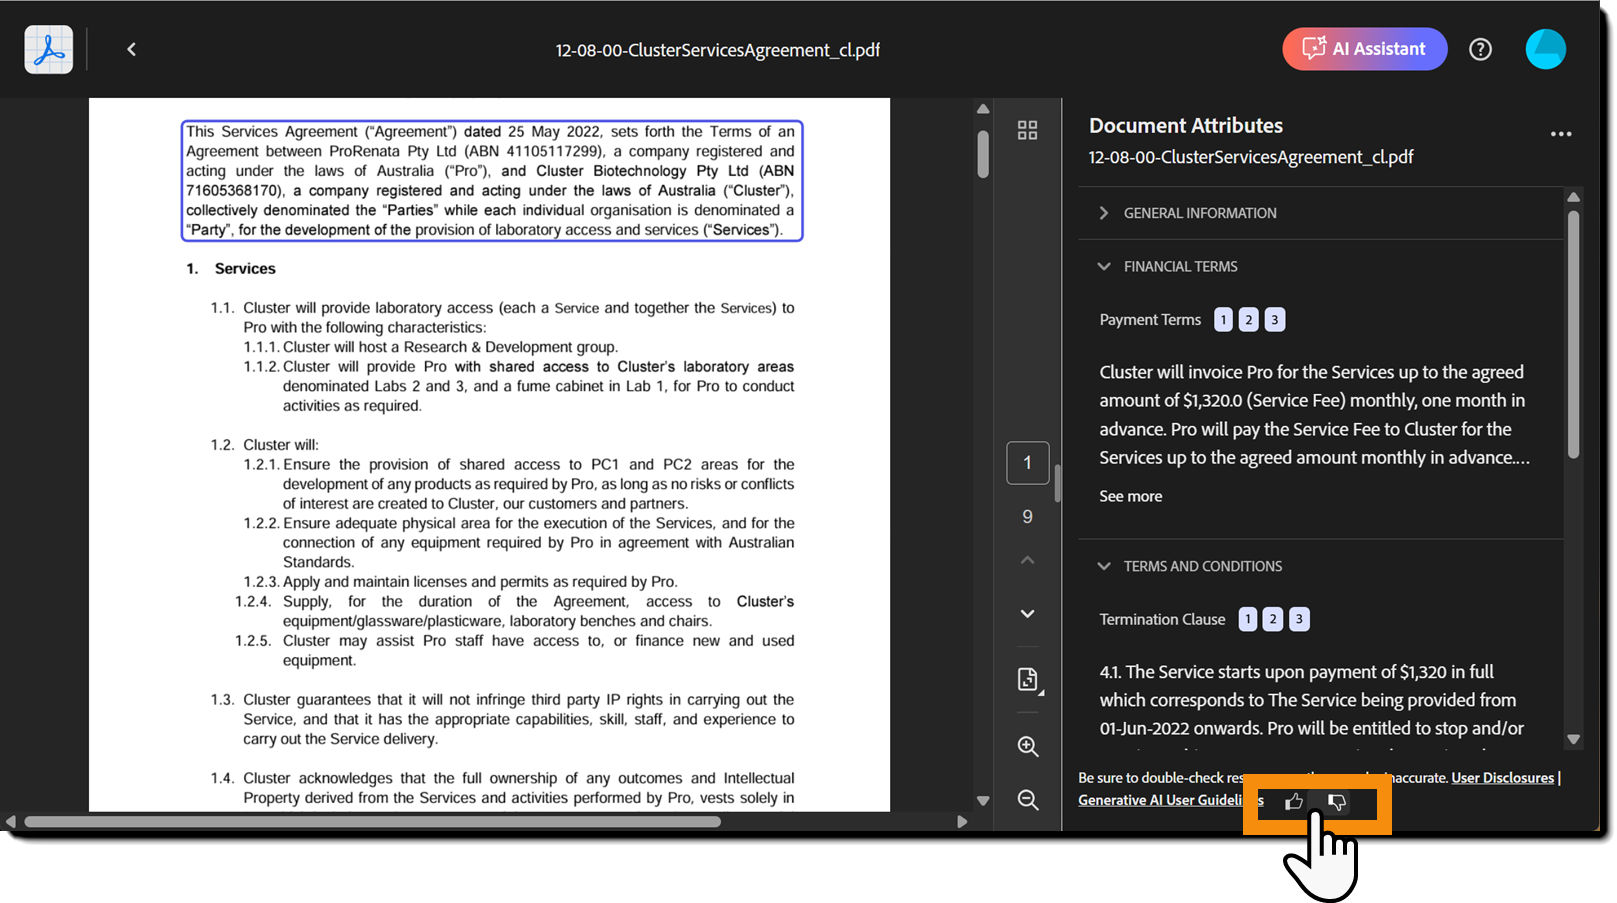Open the User Disclosures link

(x=1503, y=778)
